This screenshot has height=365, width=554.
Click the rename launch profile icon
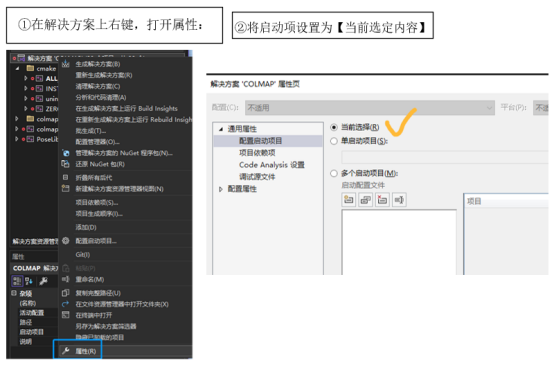tap(399, 200)
